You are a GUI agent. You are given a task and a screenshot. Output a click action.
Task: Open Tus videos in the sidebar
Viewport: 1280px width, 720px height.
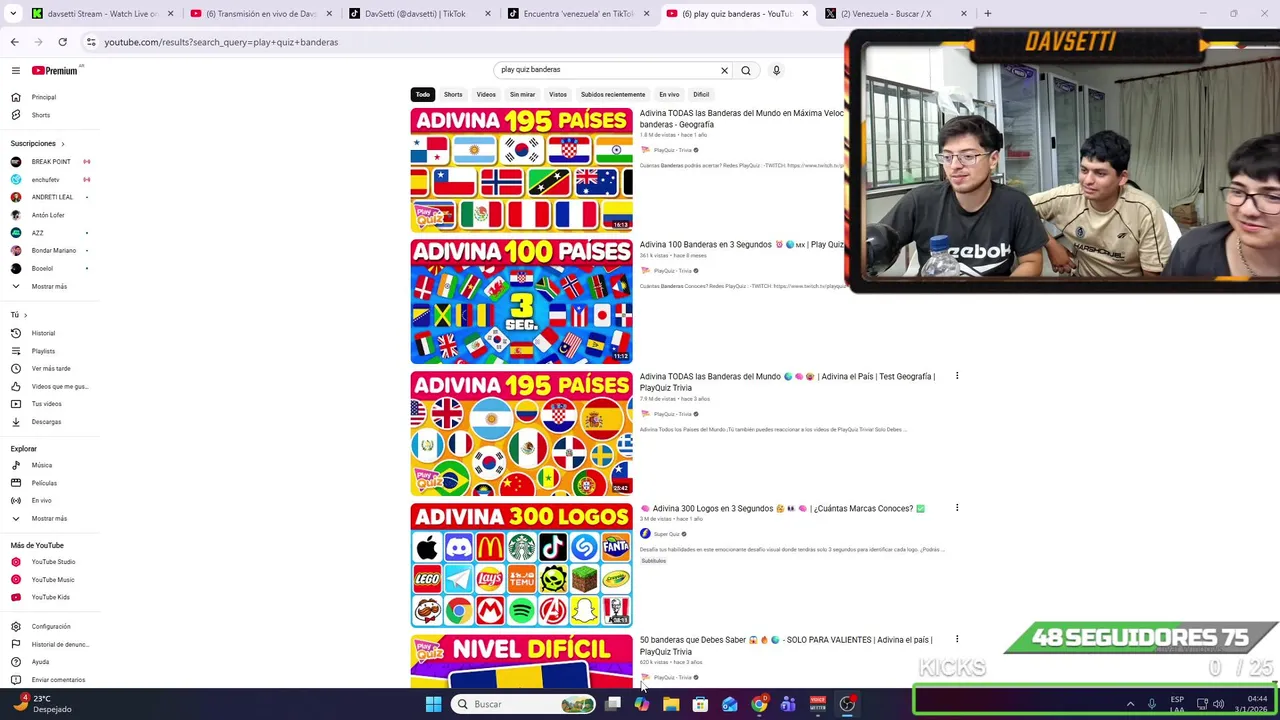point(46,404)
